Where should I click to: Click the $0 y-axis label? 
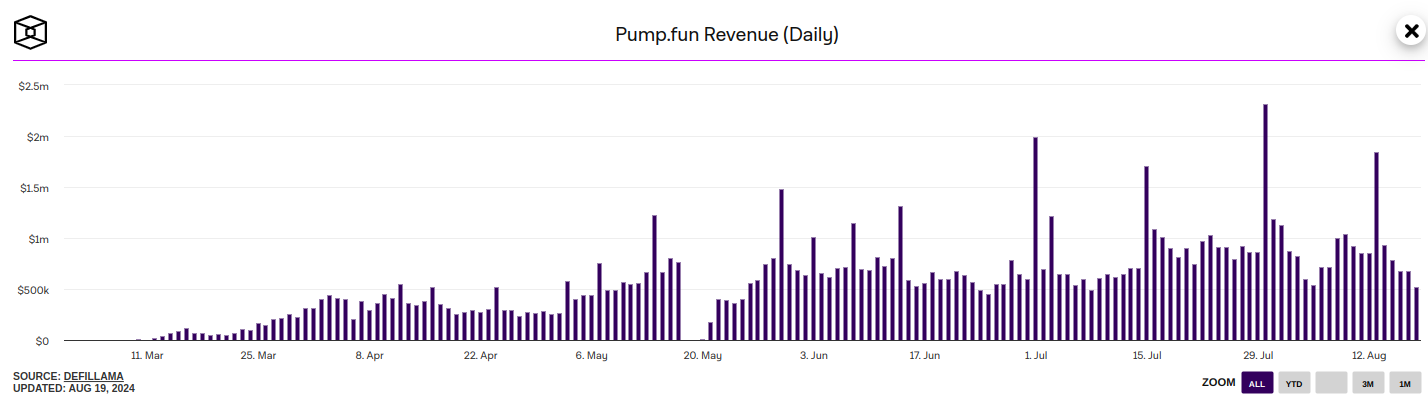coord(42,341)
